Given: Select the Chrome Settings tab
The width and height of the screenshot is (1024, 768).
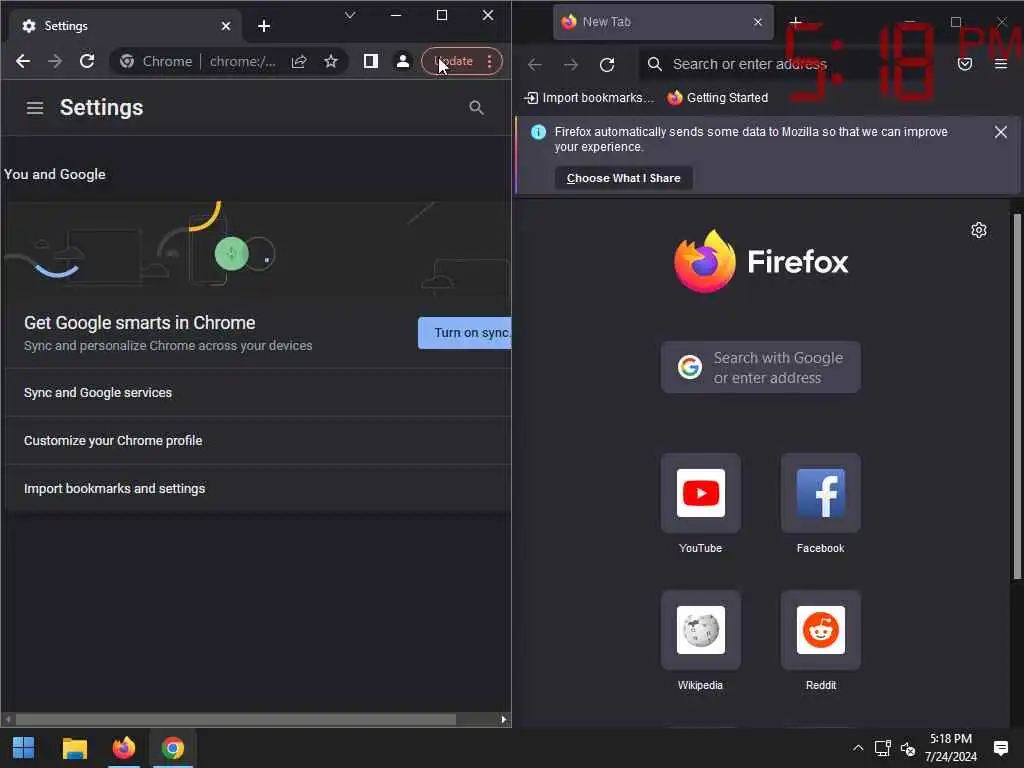Looking at the screenshot, I should tap(125, 26).
